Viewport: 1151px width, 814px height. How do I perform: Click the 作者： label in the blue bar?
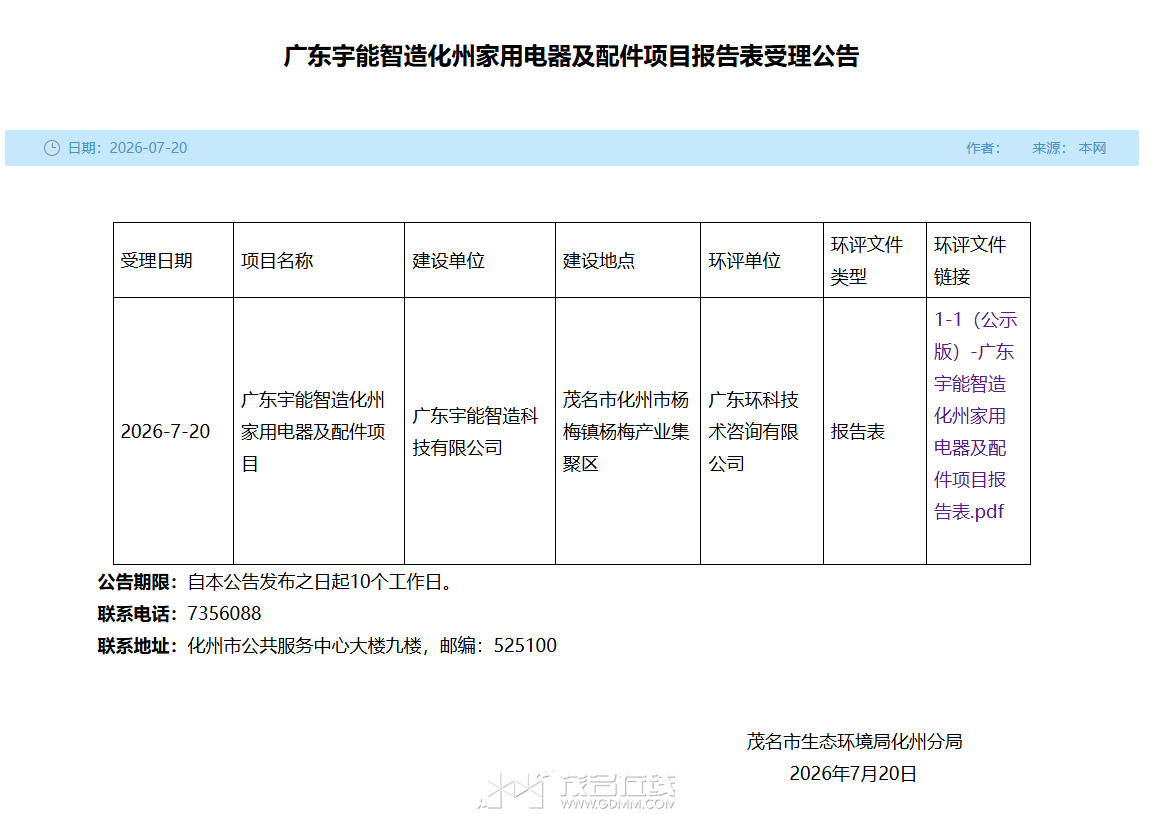tap(984, 148)
